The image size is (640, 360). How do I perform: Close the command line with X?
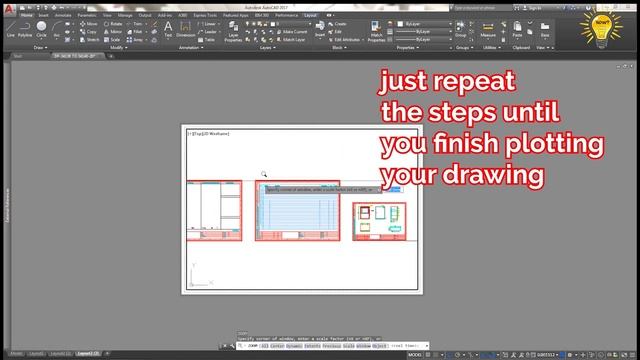point(224,346)
